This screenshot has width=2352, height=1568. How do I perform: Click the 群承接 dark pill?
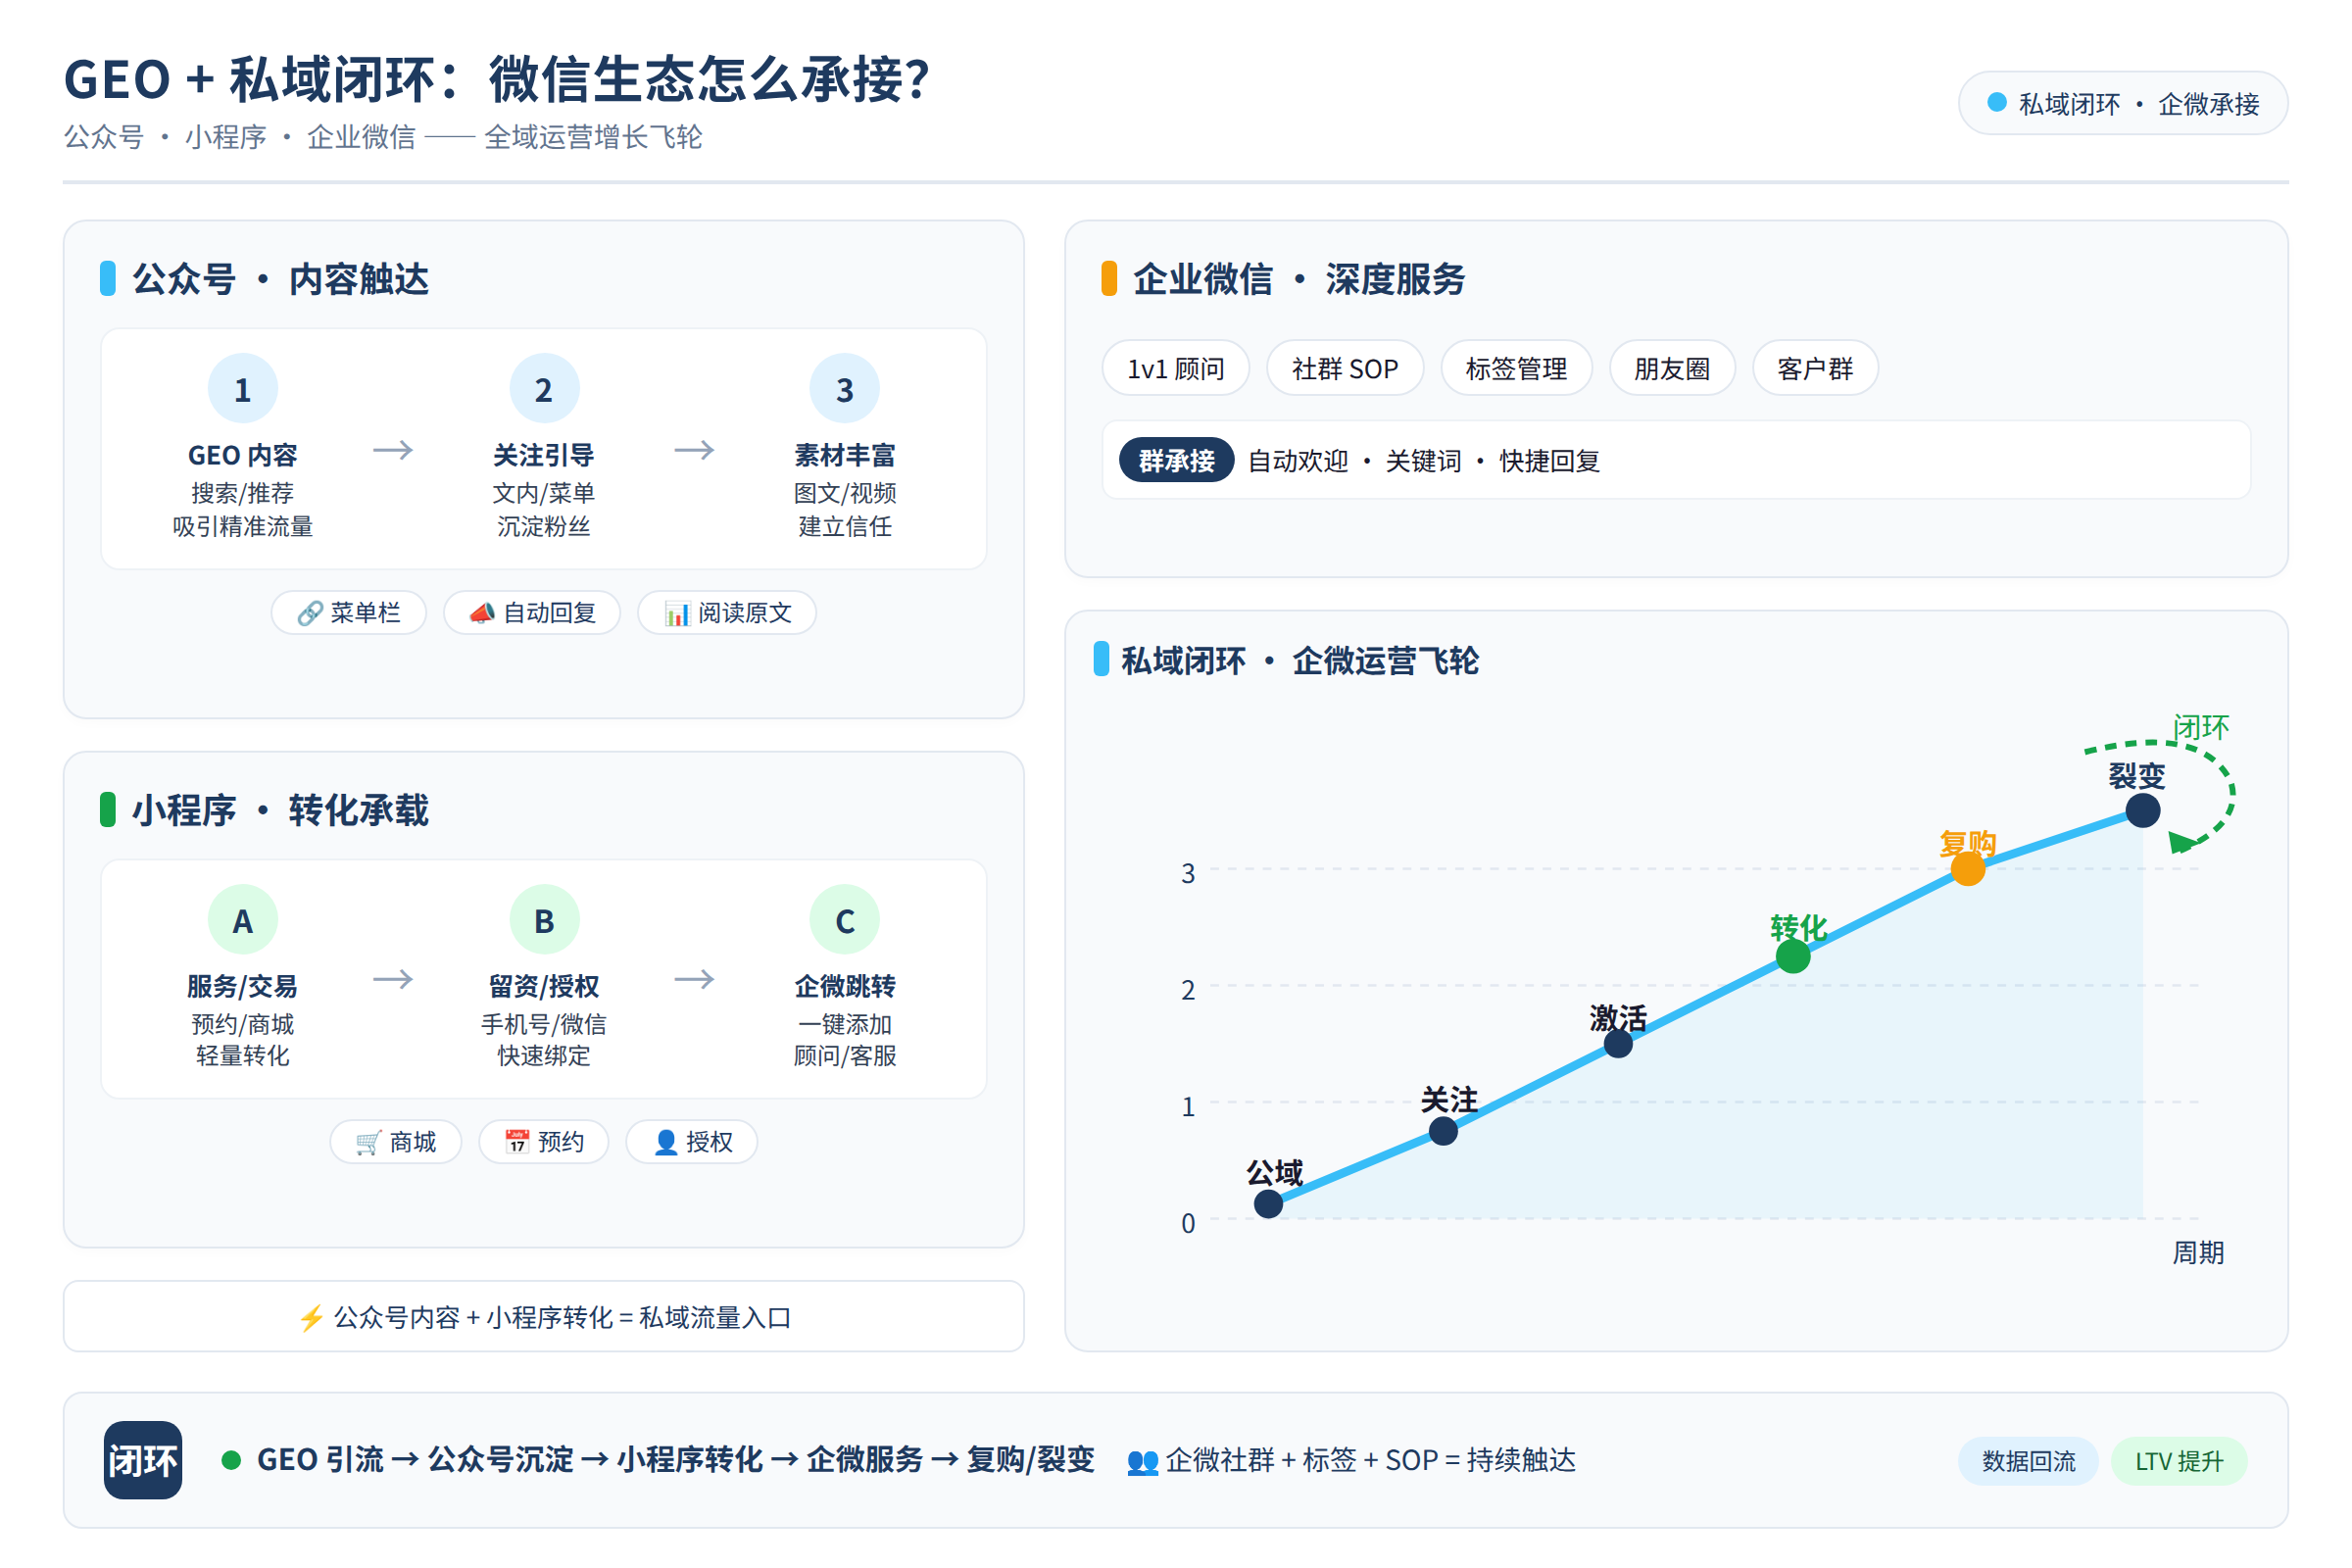(1176, 460)
